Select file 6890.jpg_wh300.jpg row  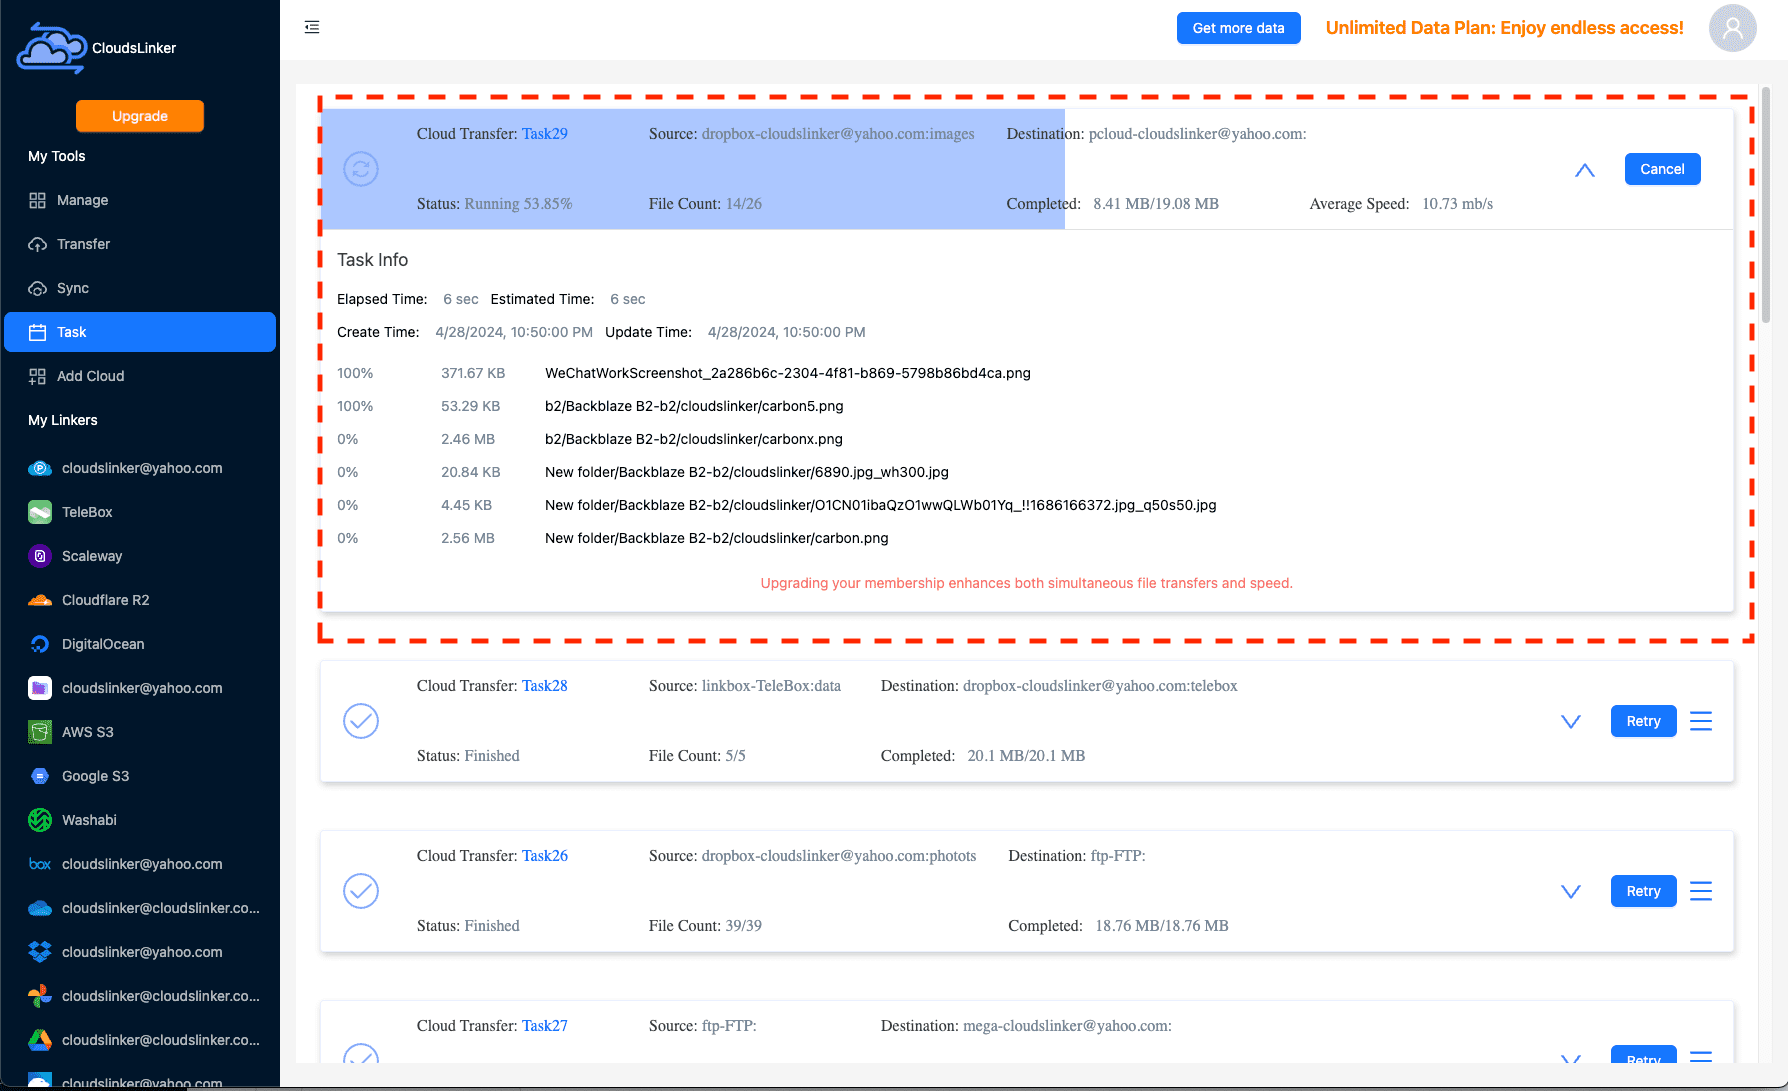tap(1027, 472)
